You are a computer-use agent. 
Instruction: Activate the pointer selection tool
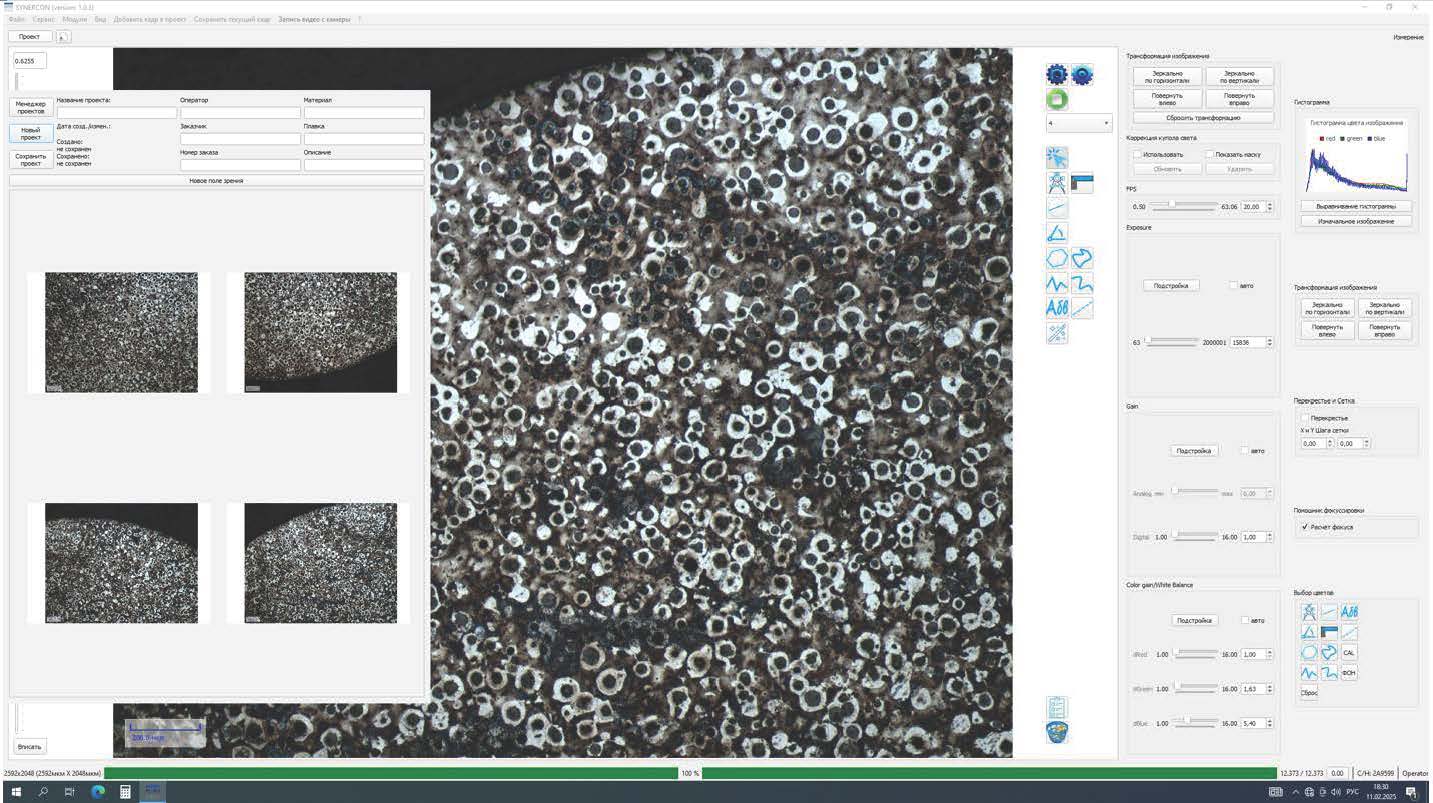click(1057, 158)
